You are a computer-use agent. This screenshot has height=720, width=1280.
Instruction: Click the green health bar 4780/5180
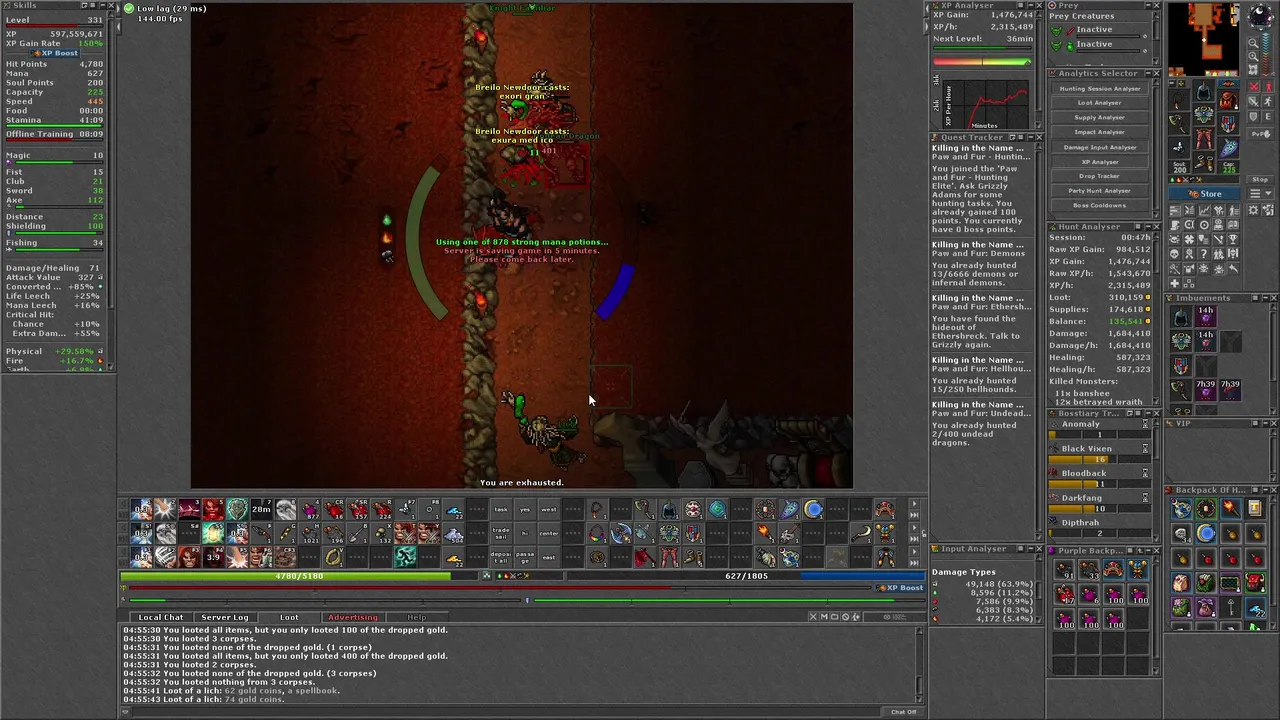pos(301,576)
